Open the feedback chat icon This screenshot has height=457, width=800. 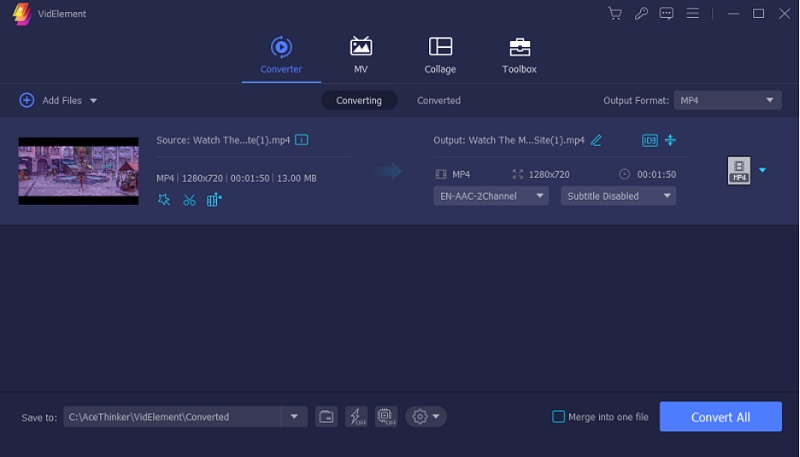pos(666,13)
